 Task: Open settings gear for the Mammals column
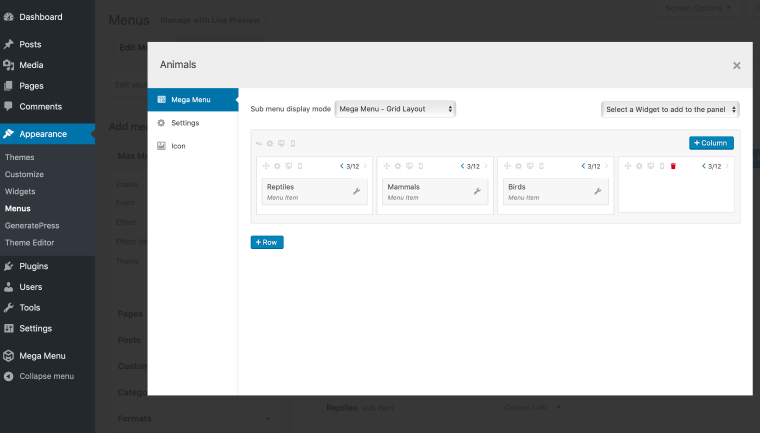coord(398,166)
